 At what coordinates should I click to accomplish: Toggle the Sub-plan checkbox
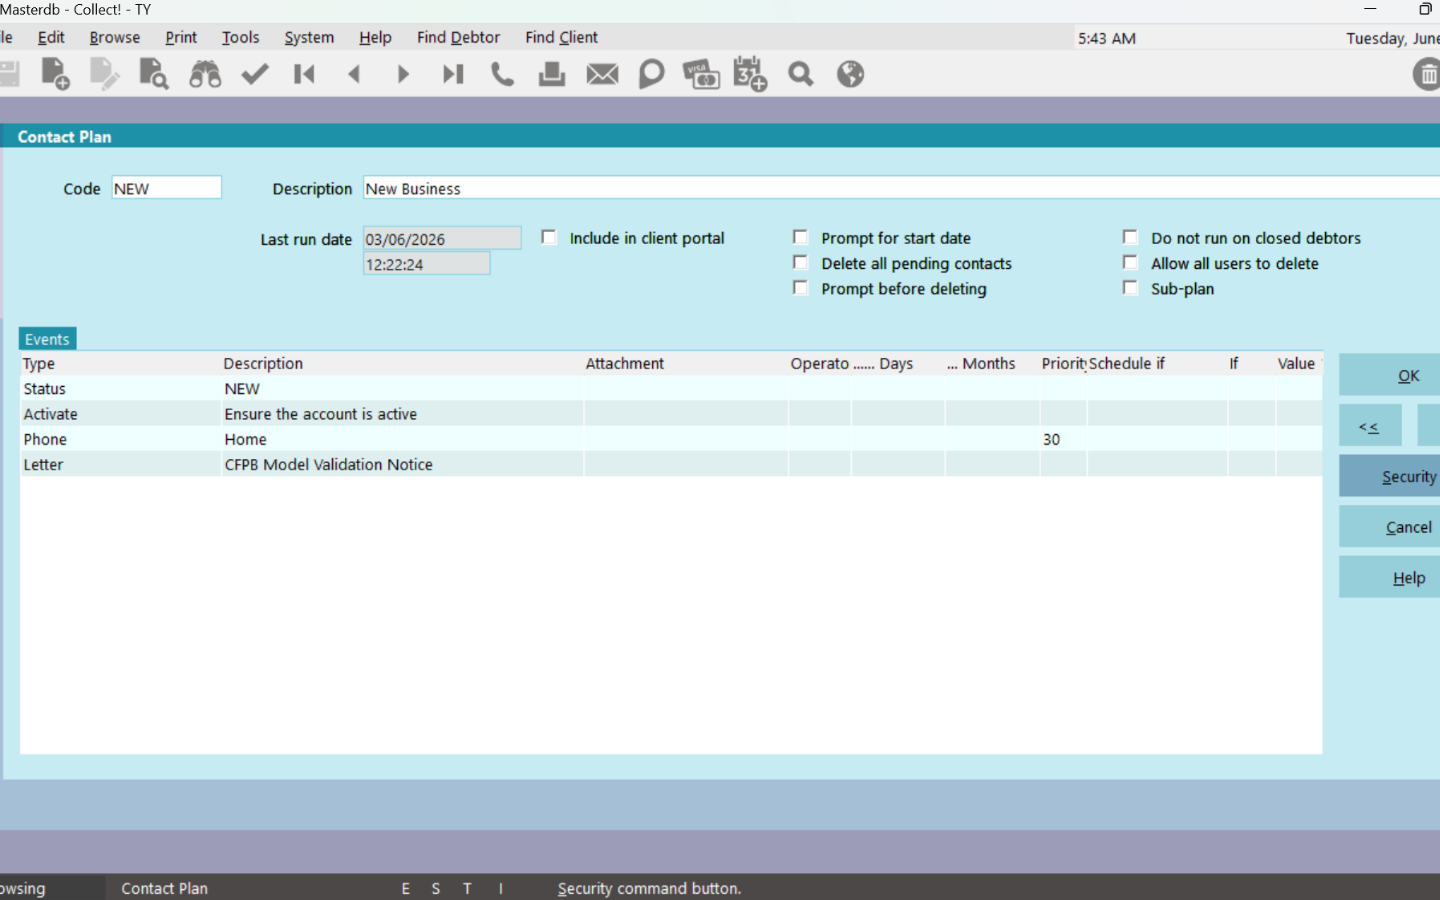point(1130,288)
